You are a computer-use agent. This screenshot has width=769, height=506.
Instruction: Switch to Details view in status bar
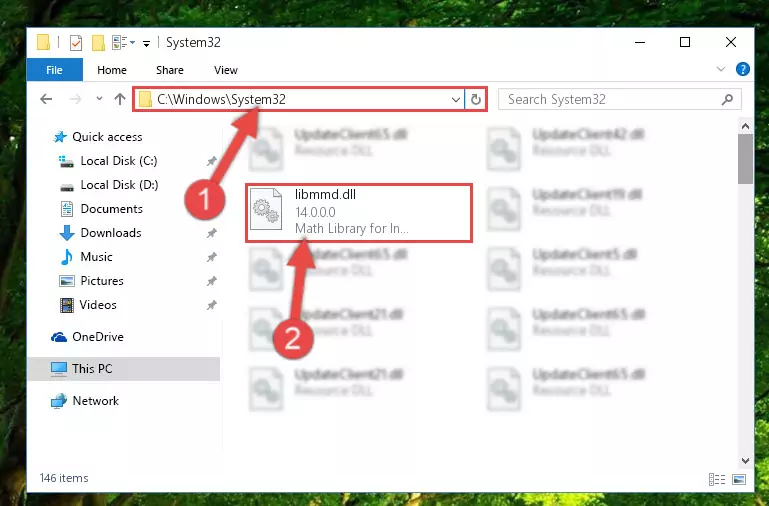[717, 479]
